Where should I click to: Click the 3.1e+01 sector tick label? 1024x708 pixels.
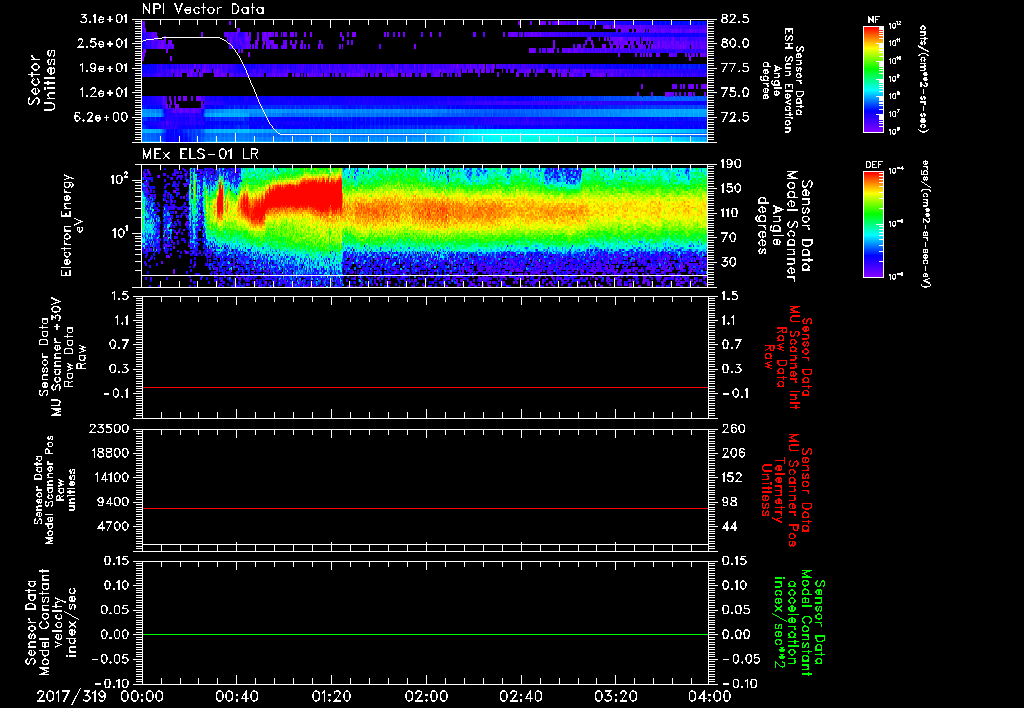[x=104, y=19]
